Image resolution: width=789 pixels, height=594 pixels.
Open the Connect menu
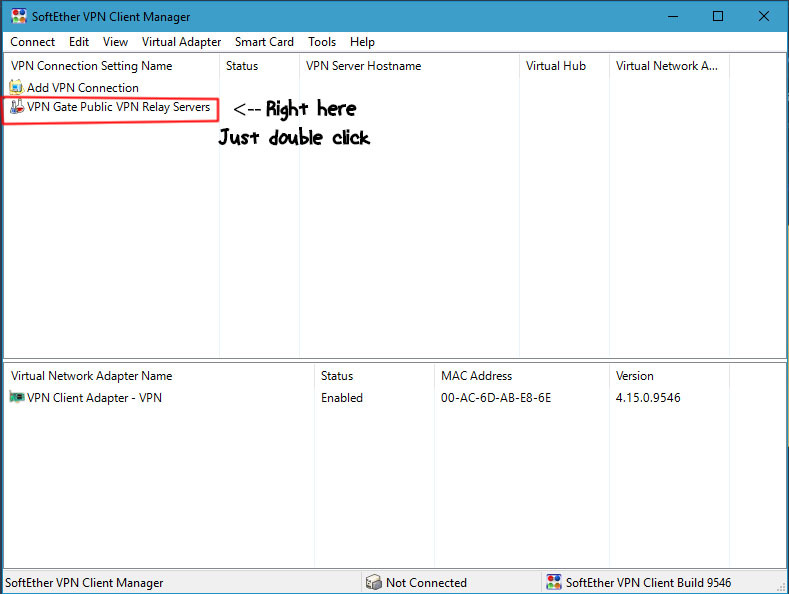coord(32,42)
